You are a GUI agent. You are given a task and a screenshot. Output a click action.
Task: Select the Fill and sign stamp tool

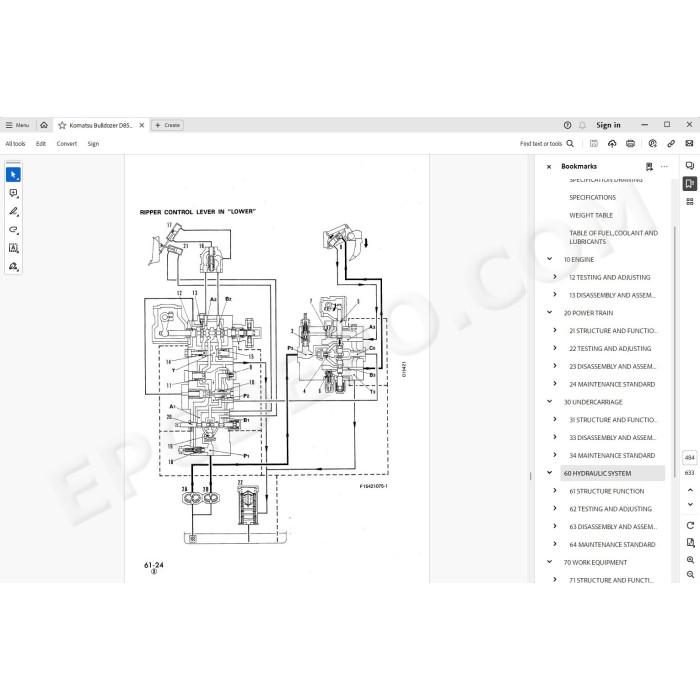click(x=13, y=267)
